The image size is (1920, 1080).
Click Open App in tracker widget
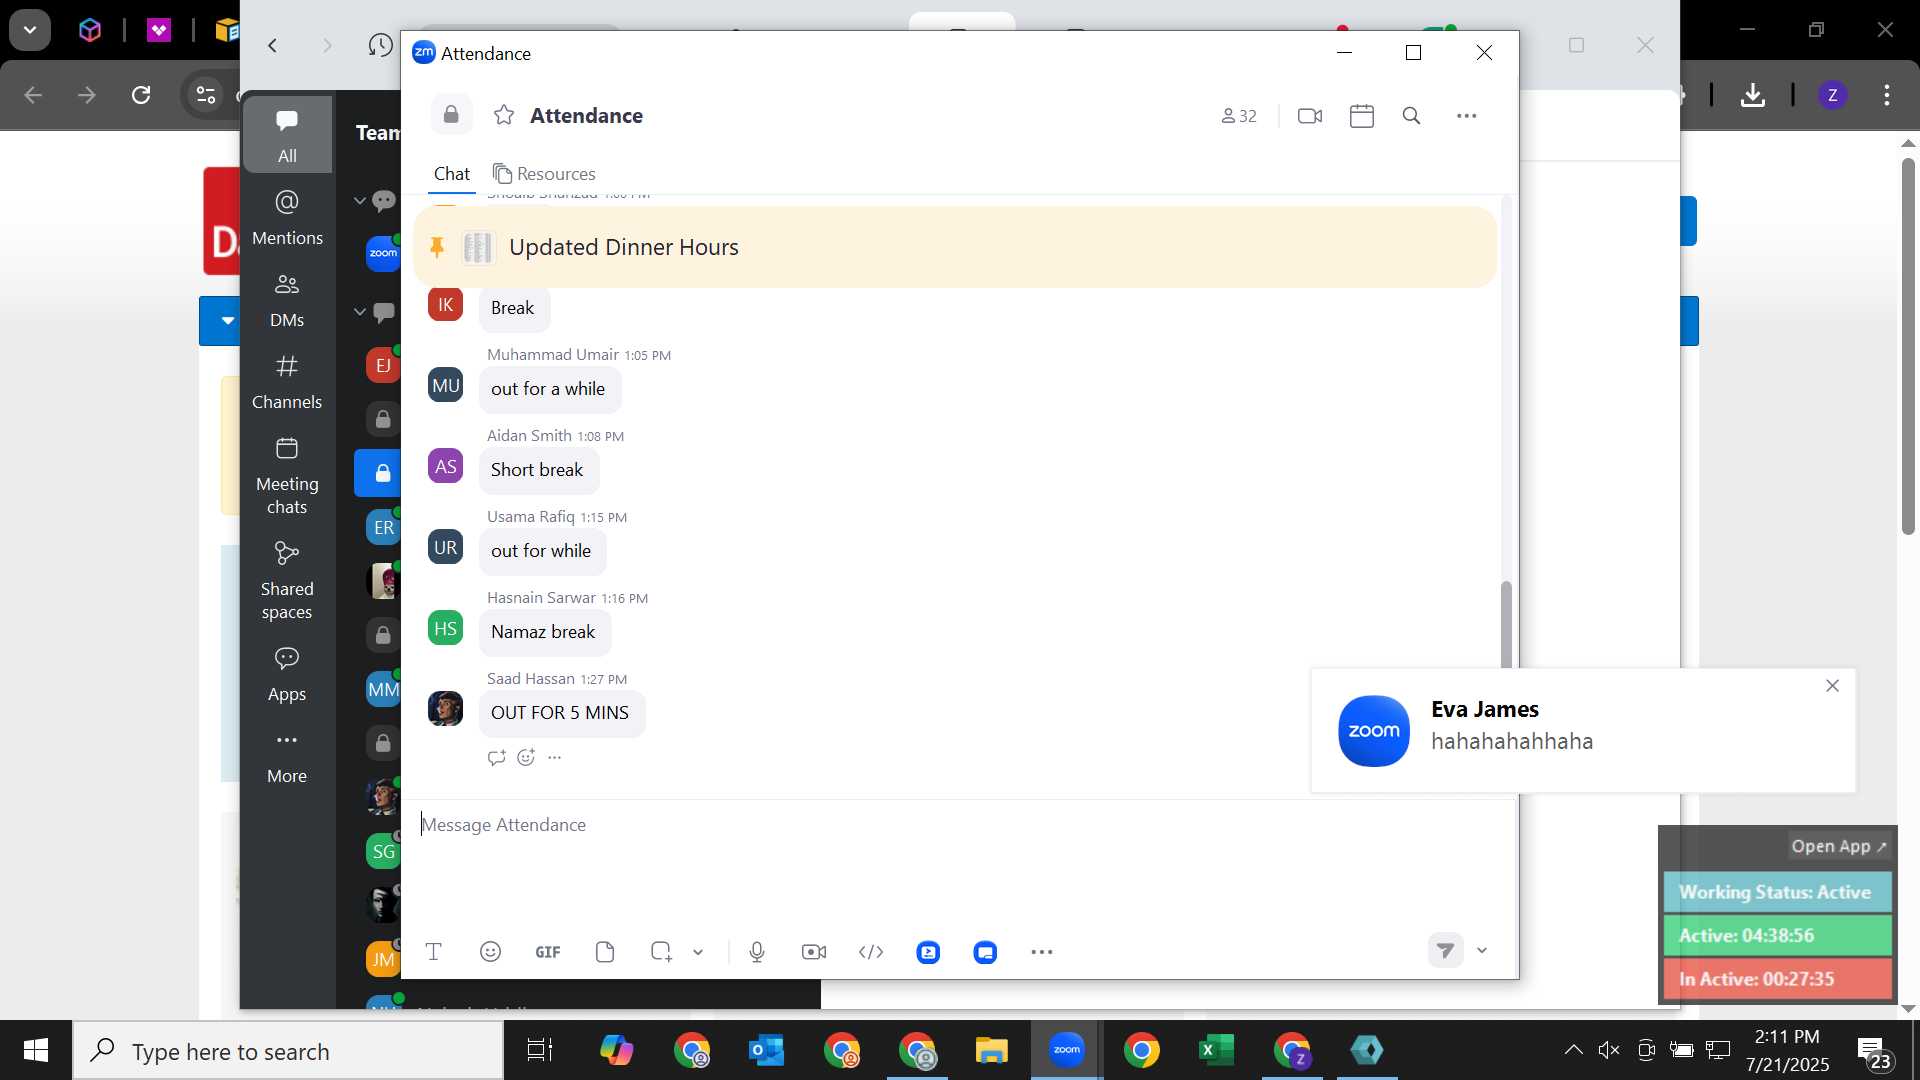pos(1839,846)
